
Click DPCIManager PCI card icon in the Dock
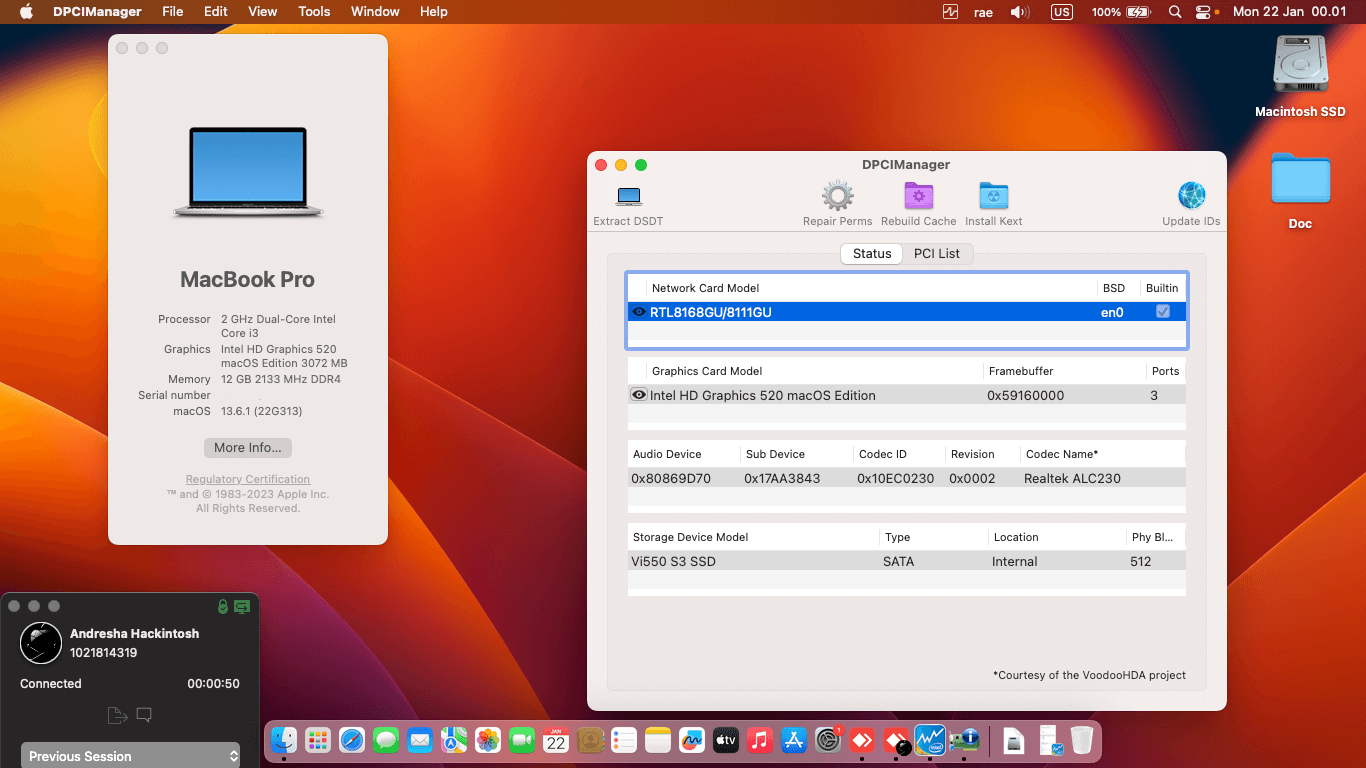pyautogui.click(x=964, y=740)
